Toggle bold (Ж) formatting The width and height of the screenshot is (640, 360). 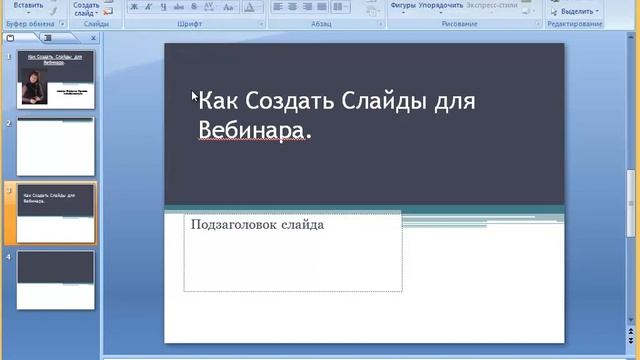pyautogui.click(x=134, y=7)
